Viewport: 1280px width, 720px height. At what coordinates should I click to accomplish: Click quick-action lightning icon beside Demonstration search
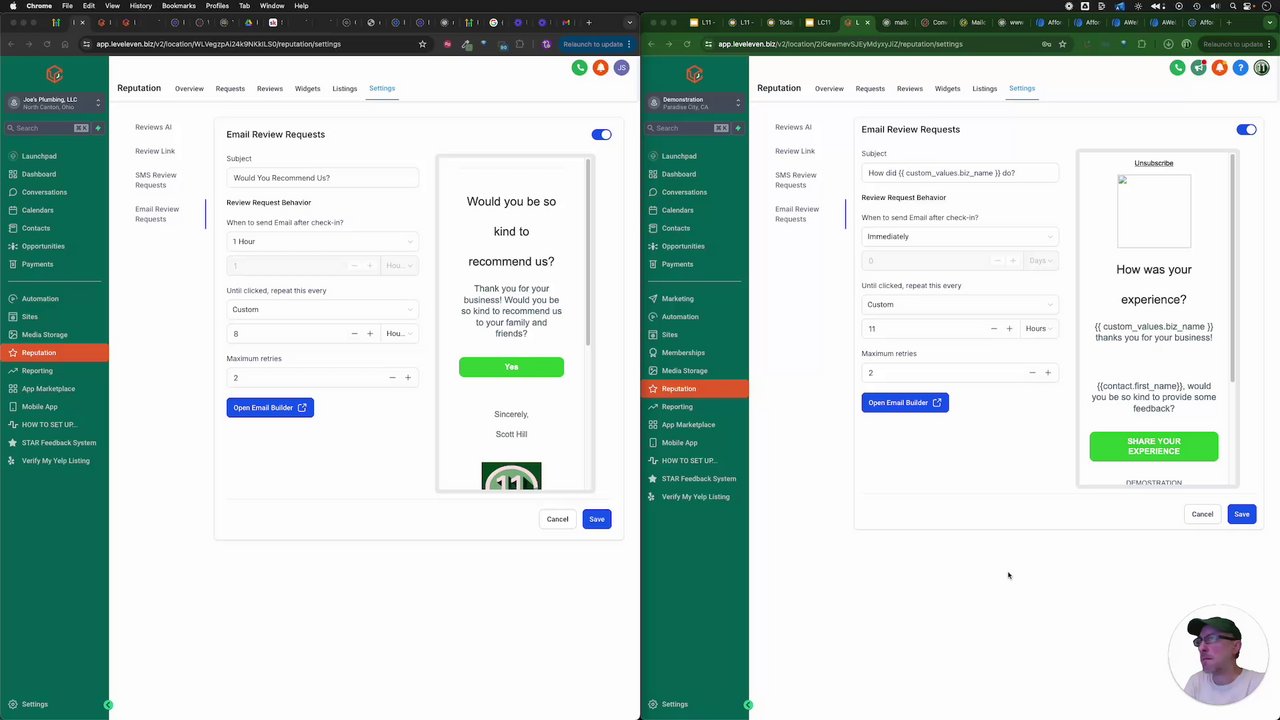pyautogui.click(x=738, y=128)
